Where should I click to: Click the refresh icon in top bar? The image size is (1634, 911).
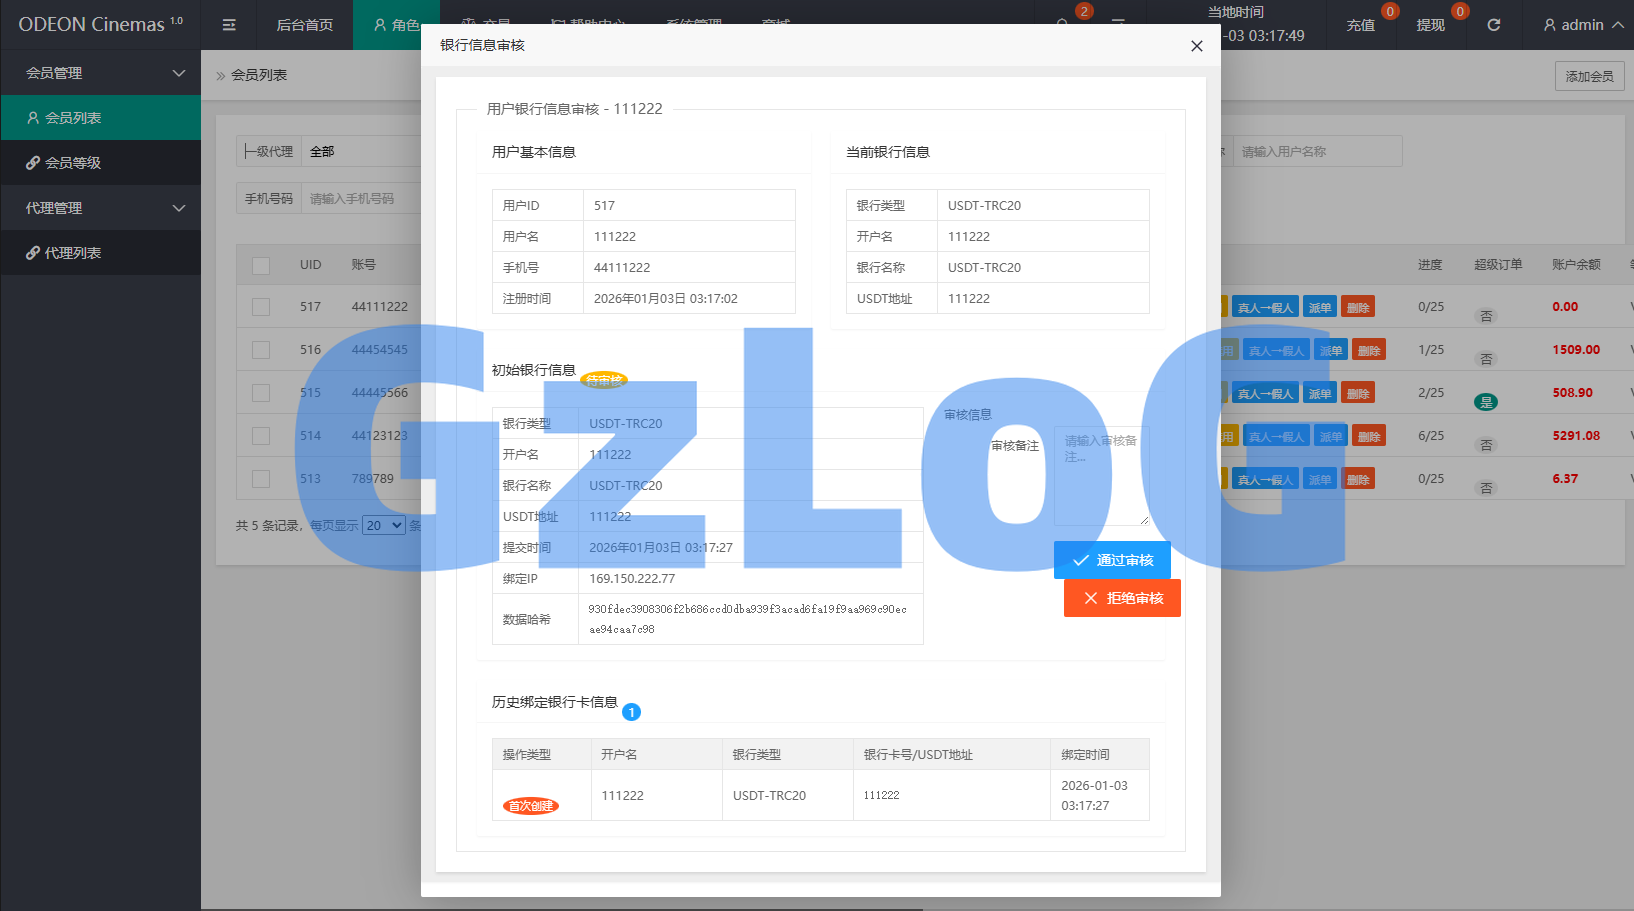(x=1493, y=25)
